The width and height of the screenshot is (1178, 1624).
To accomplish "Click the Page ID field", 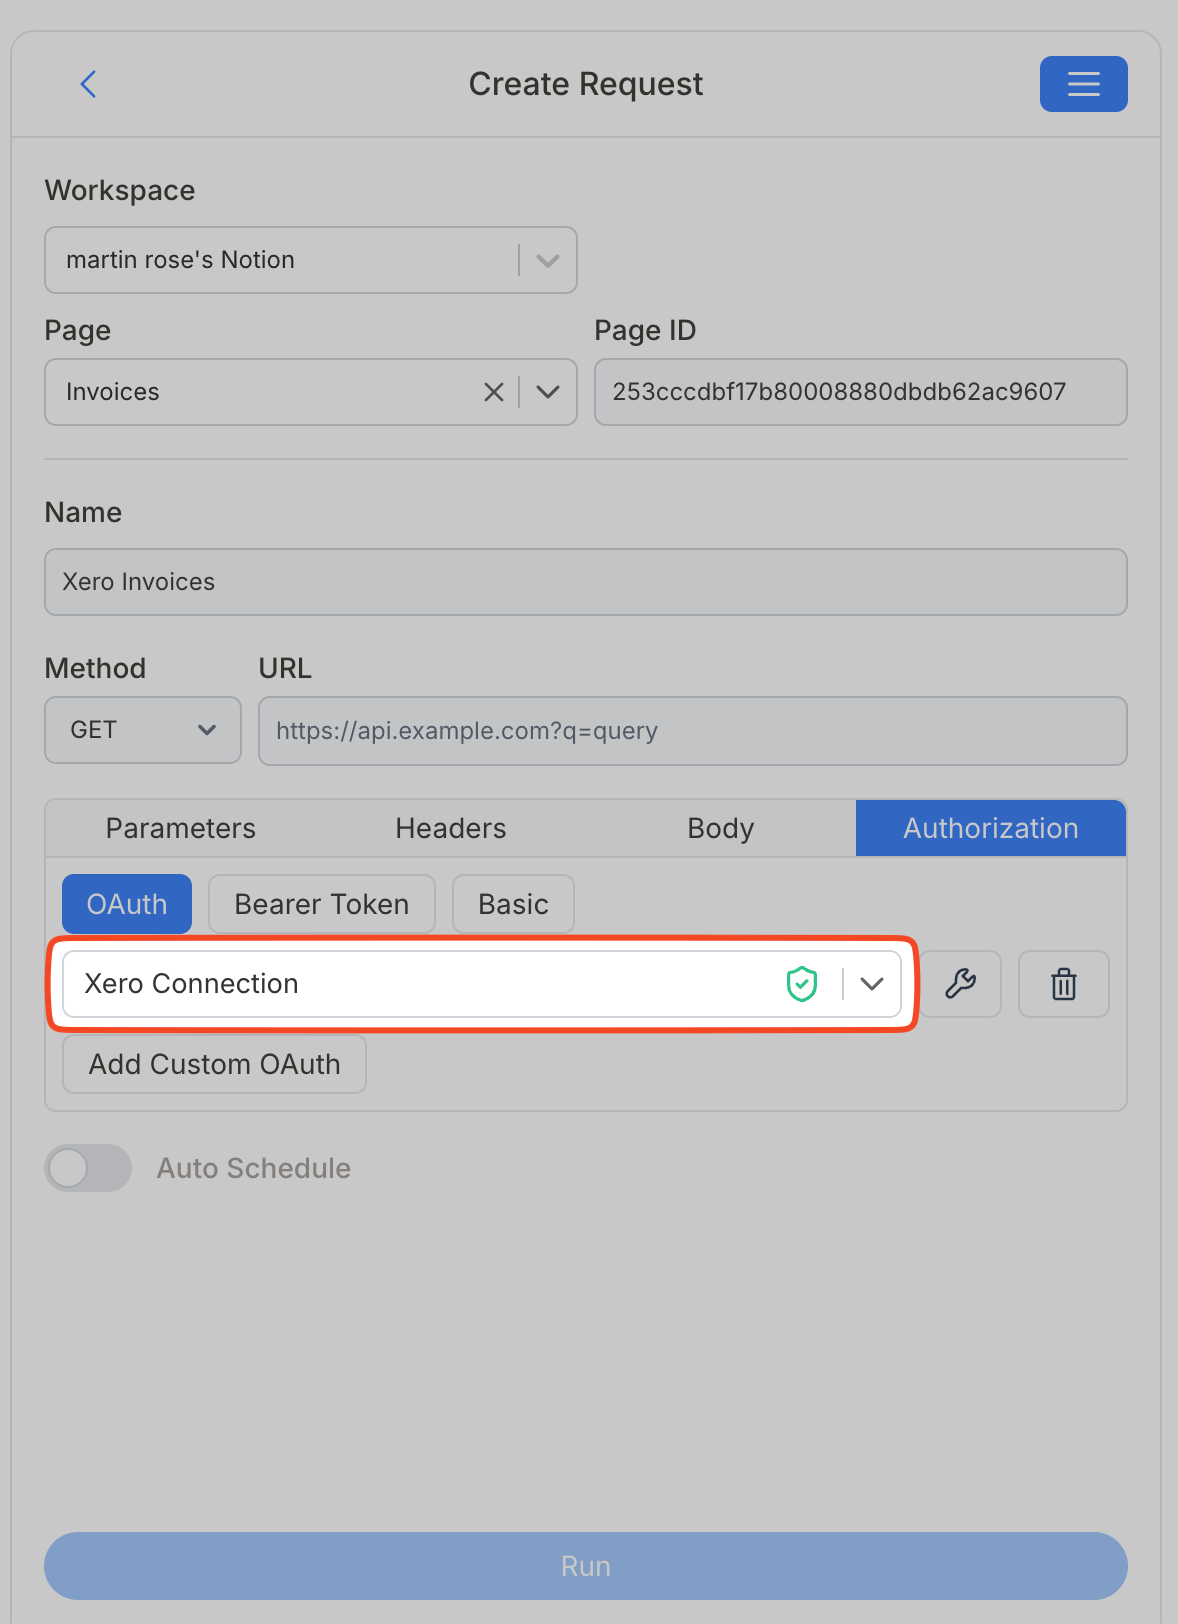I will (861, 392).
